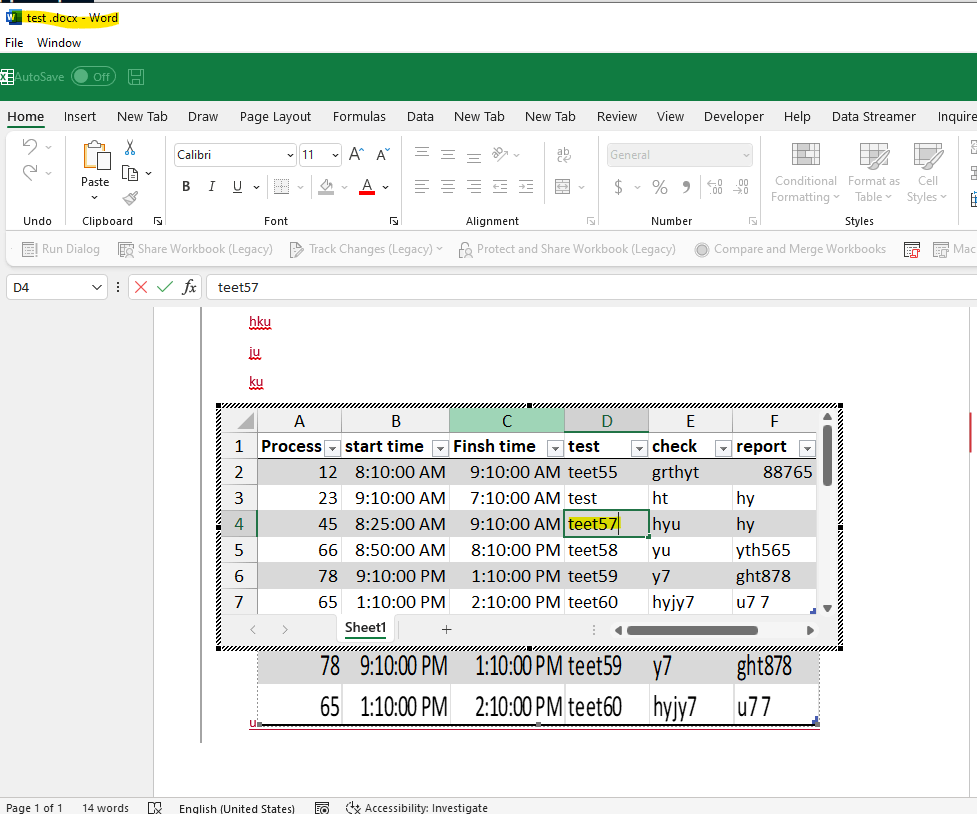Click the Increase Font Size icon
Screen dimensions: 977x814
pyautogui.click(x=357, y=155)
